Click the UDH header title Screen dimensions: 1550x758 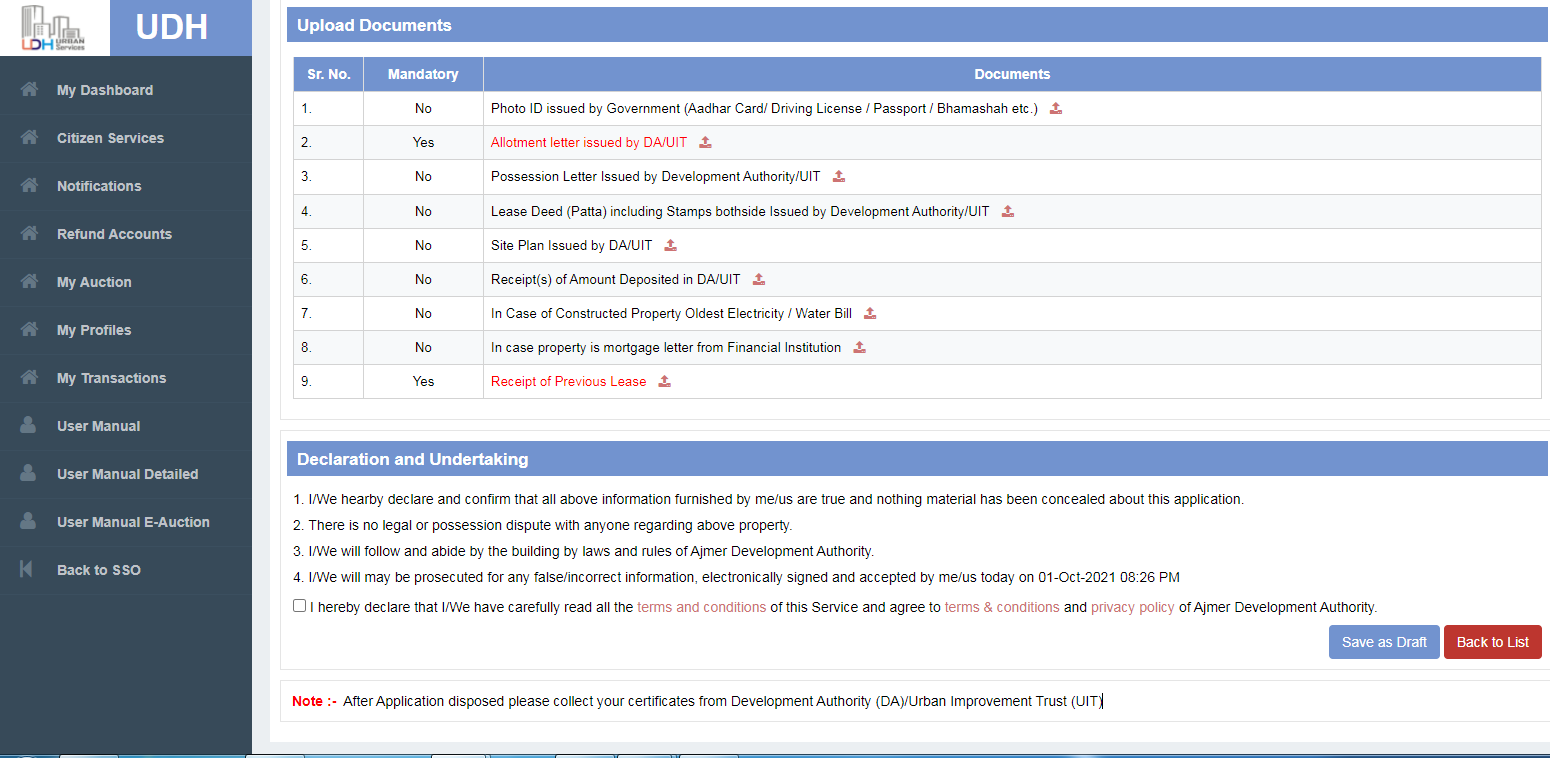pyautogui.click(x=171, y=27)
